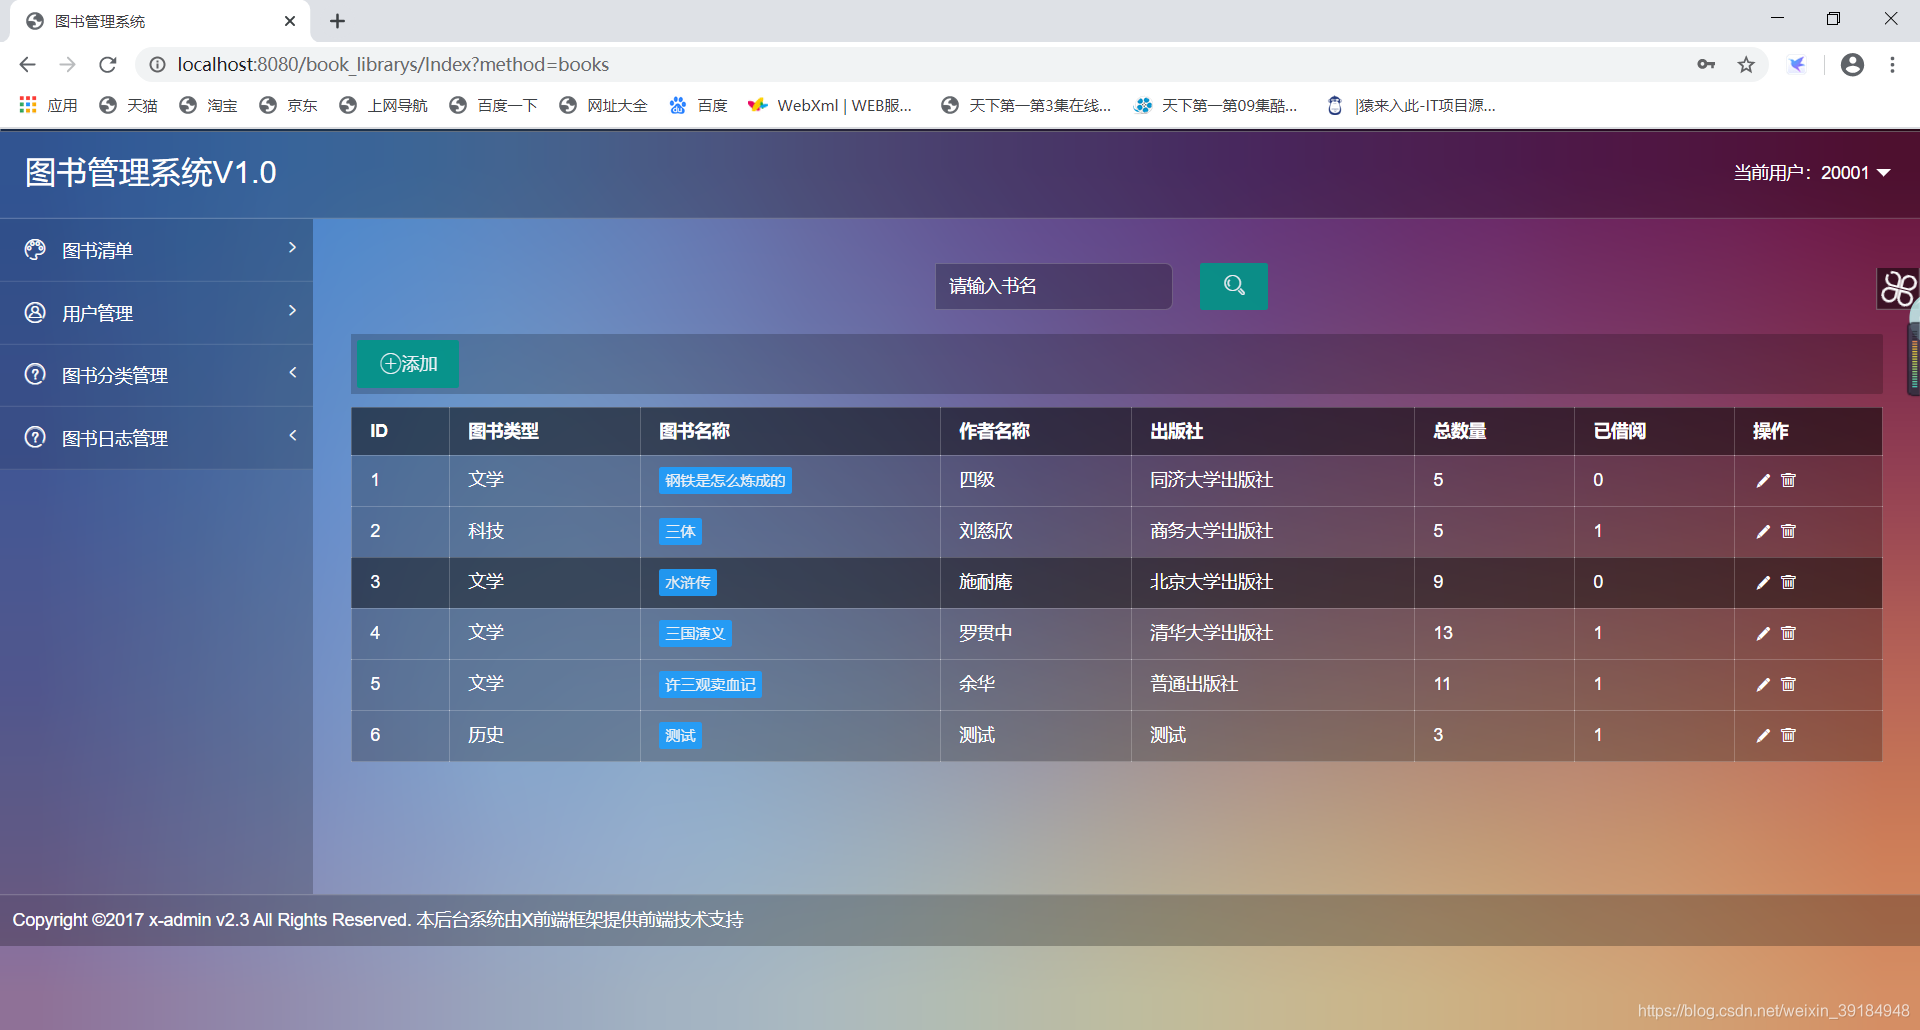Screen dimensions: 1920x1030
Task: Expand the 图书清单 chevron
Action: [292, 248]
